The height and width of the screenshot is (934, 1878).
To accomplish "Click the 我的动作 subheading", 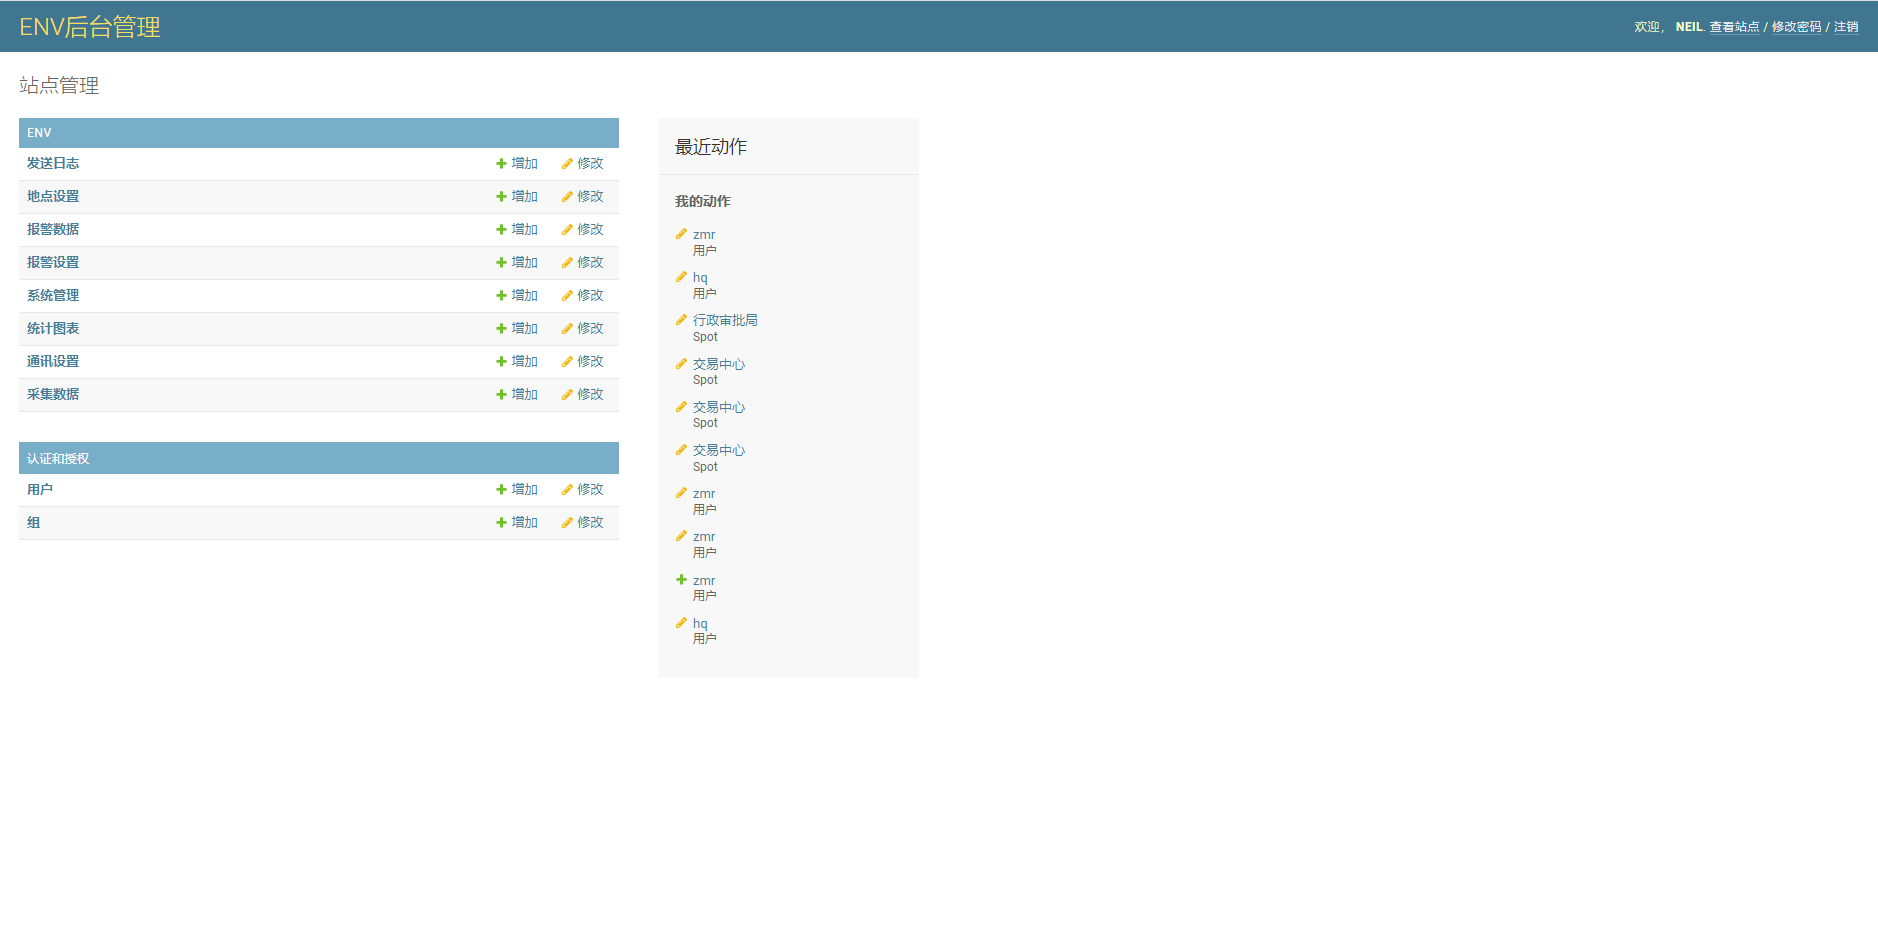I will click(703, 202).
